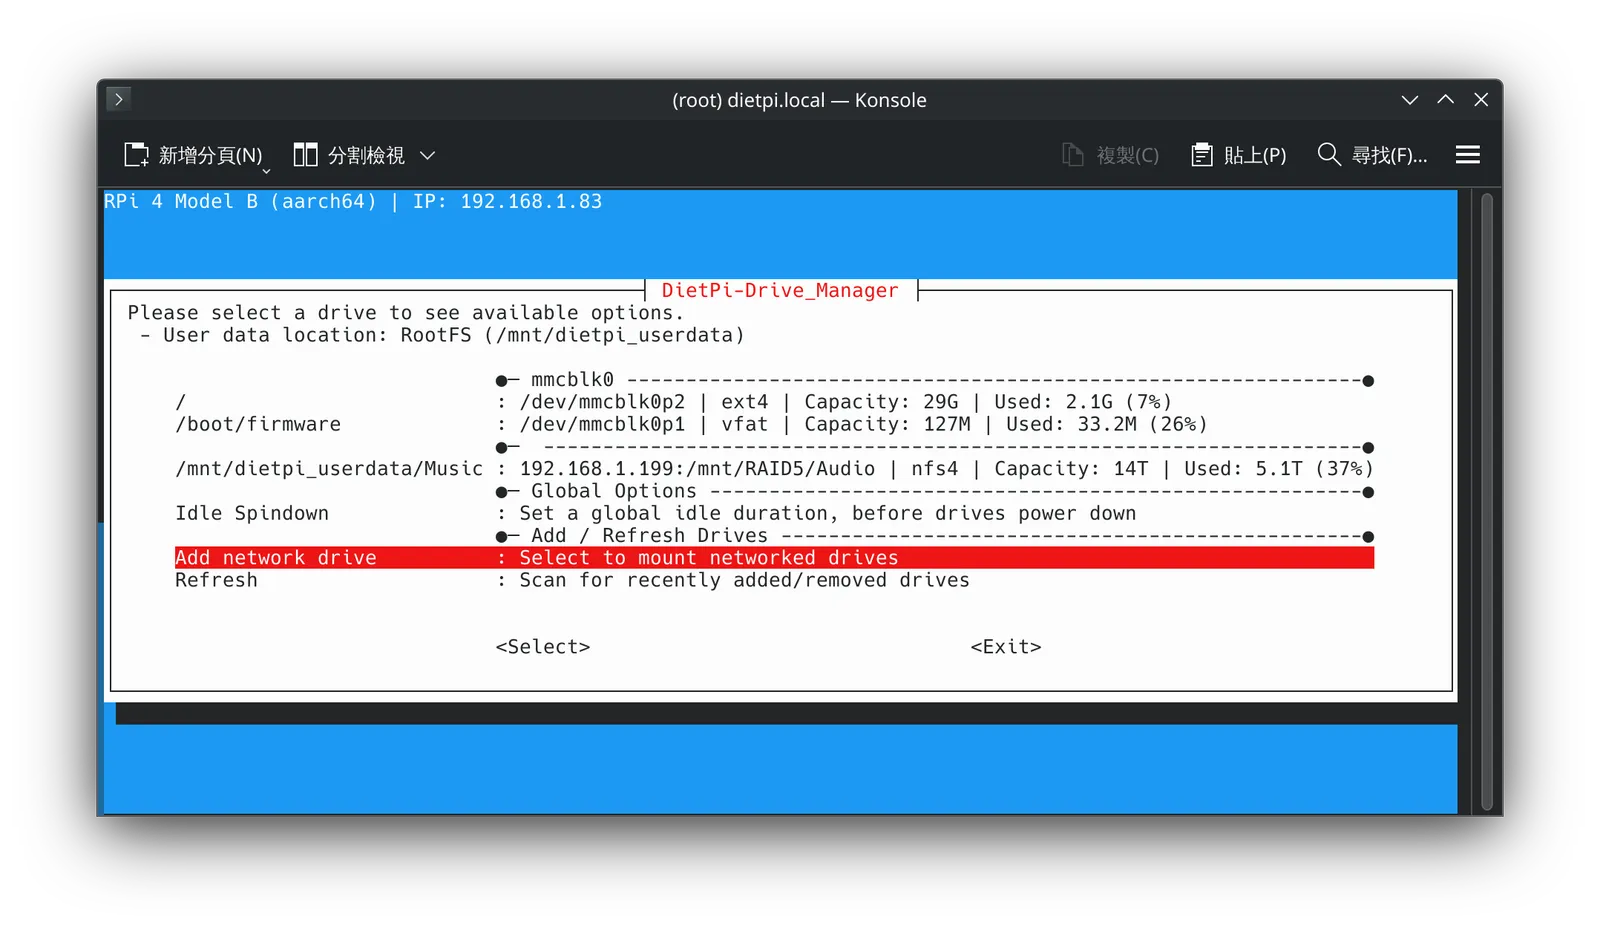This screenshot has width=1600, height=931.
Task: Select the highlighted Add network drive entry
Action: coord(774,558)
